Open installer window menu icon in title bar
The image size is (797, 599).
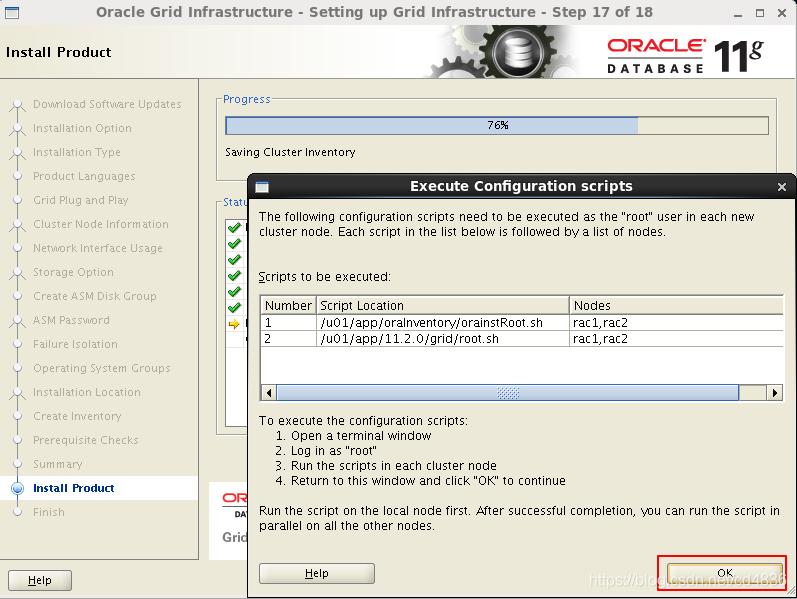pos(12,12)
